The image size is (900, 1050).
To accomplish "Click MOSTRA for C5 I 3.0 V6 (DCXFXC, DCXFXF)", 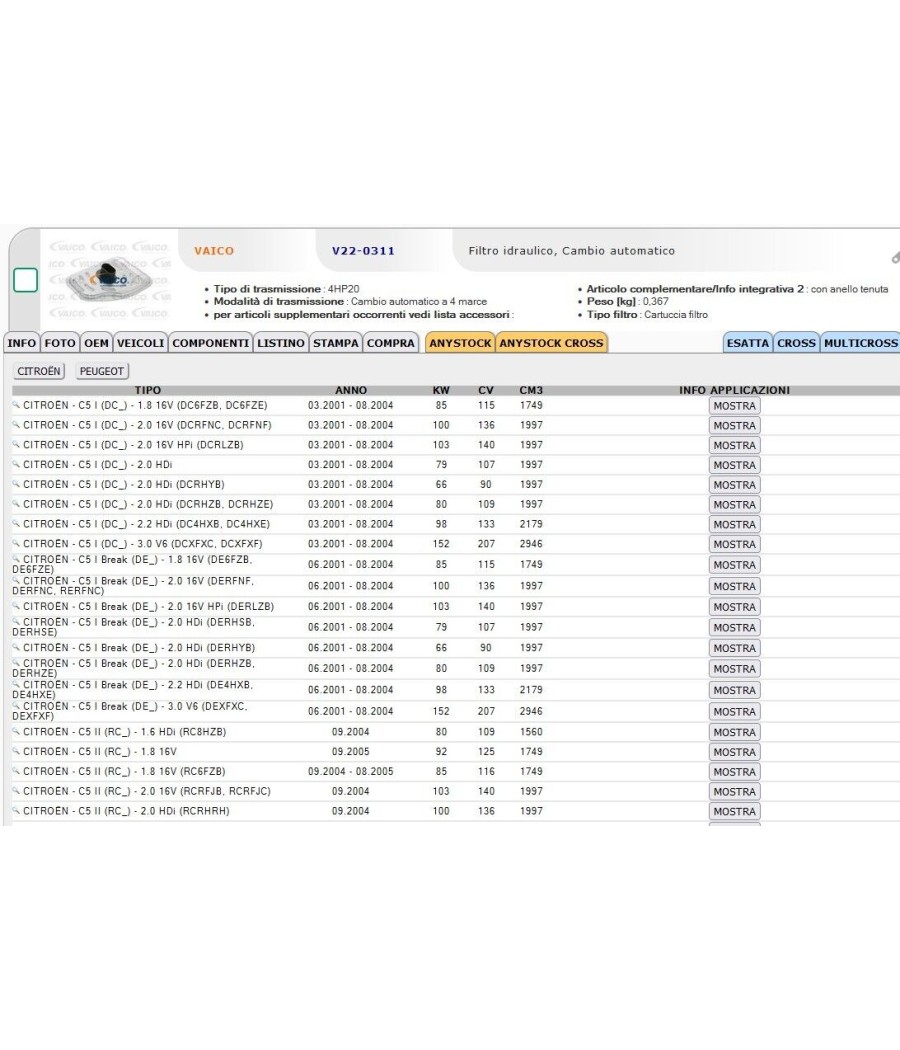I will click(735, 544).
